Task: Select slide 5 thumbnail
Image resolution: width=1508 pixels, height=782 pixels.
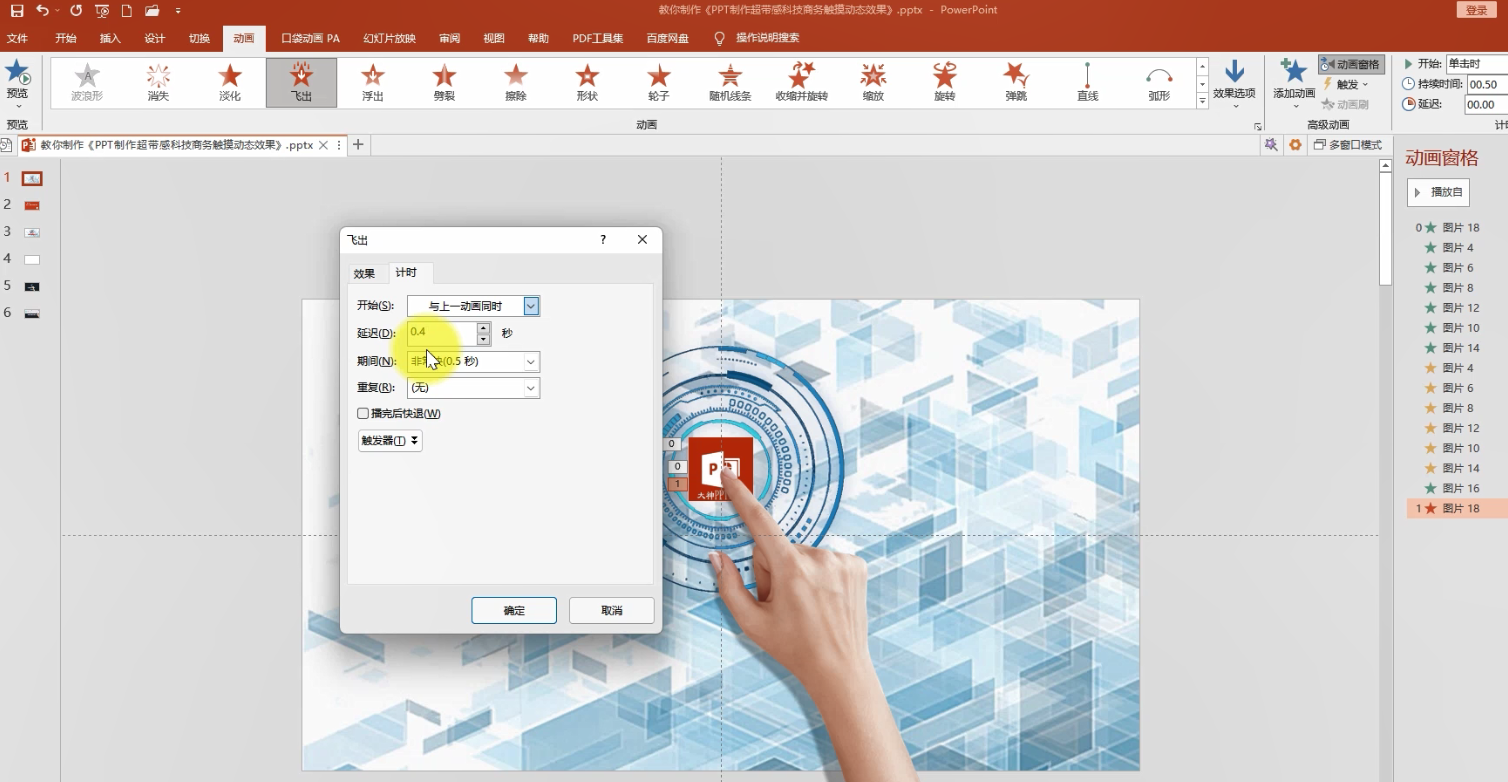Action: [x=32, y=286]
